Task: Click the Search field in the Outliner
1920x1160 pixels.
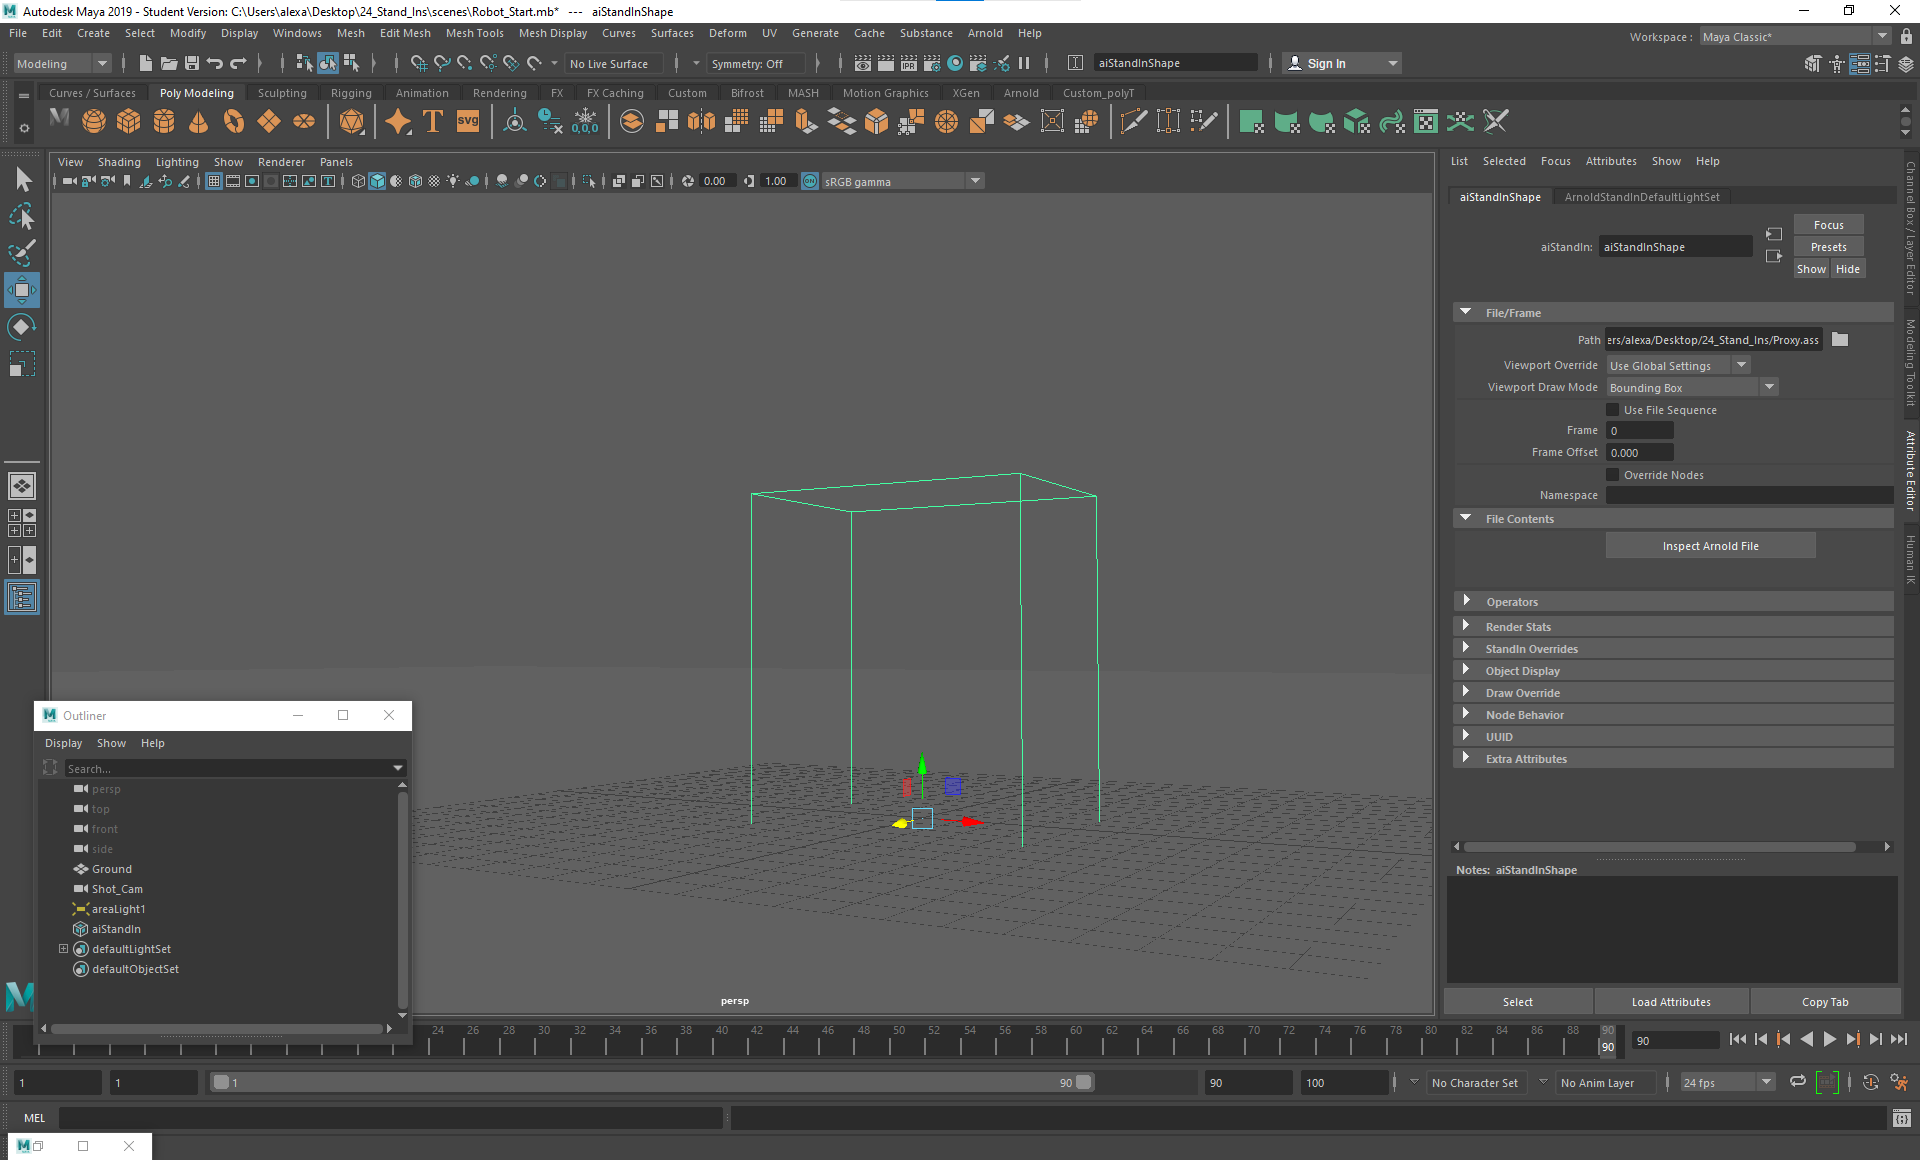Action: [x=220, y=768]
